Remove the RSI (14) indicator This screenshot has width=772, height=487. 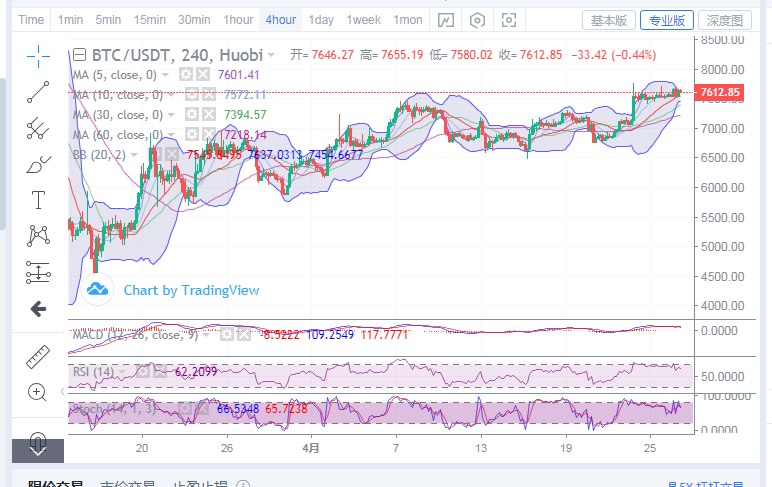160,371
